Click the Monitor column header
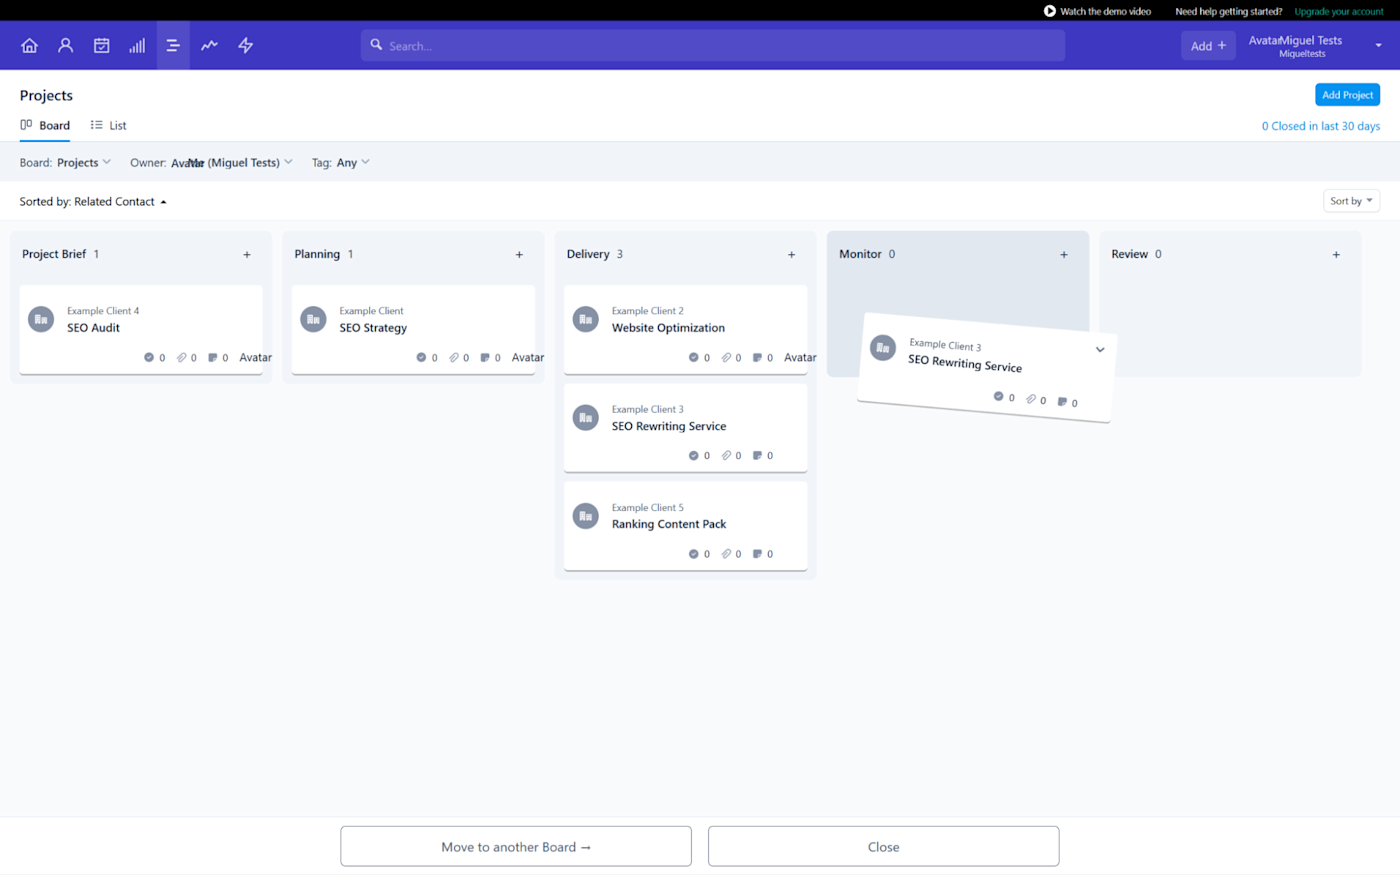Viewport: 1400px width, 875px height. click(860, 254)
